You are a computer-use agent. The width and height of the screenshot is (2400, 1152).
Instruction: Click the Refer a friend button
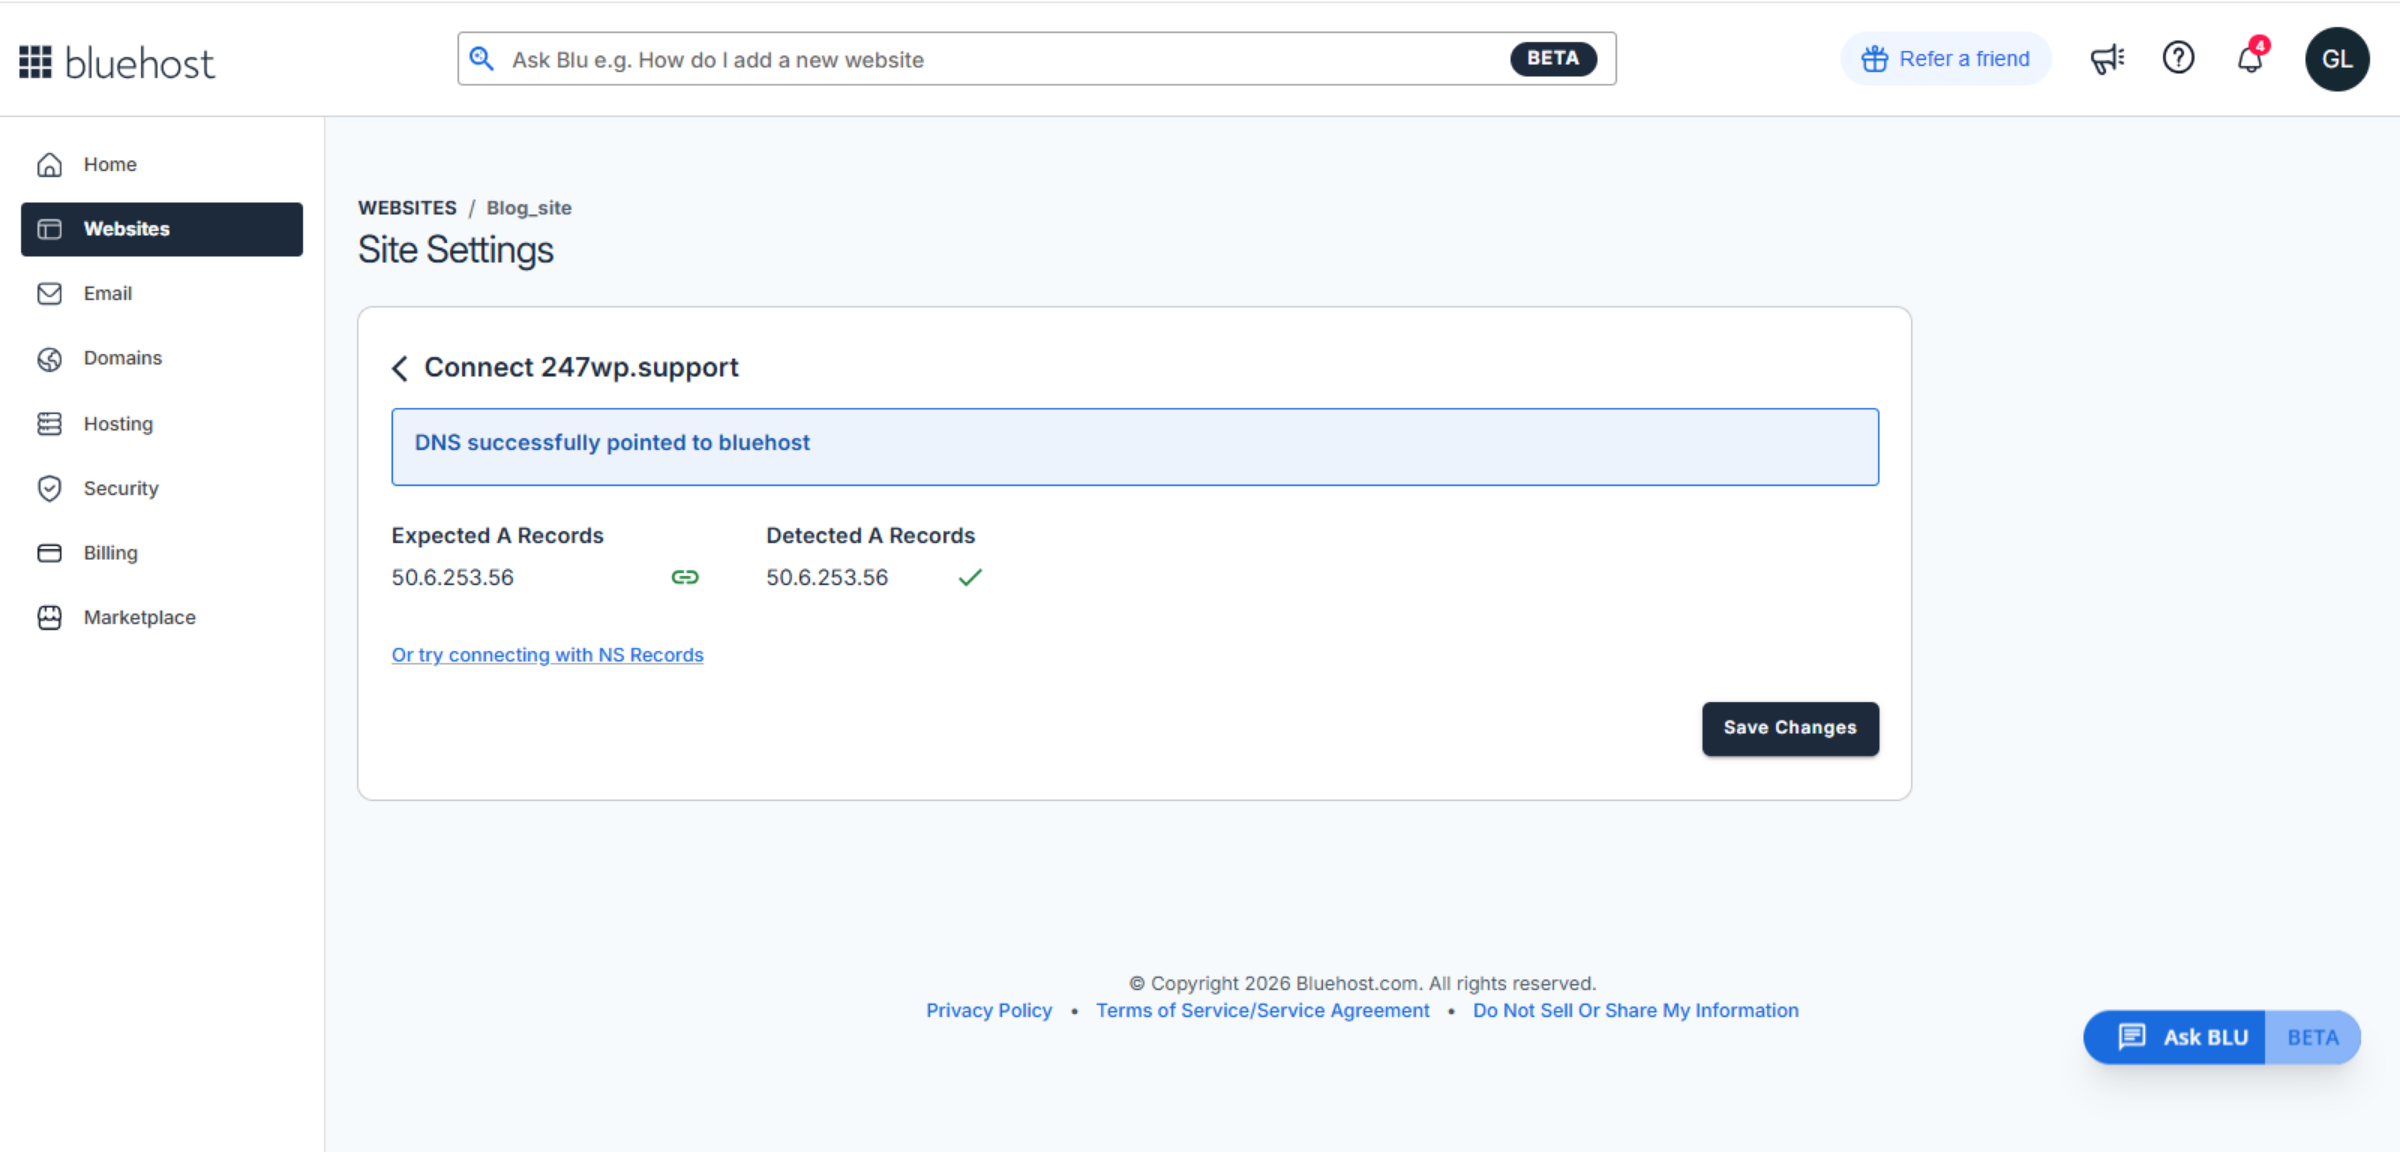(x=1945, y=58)
